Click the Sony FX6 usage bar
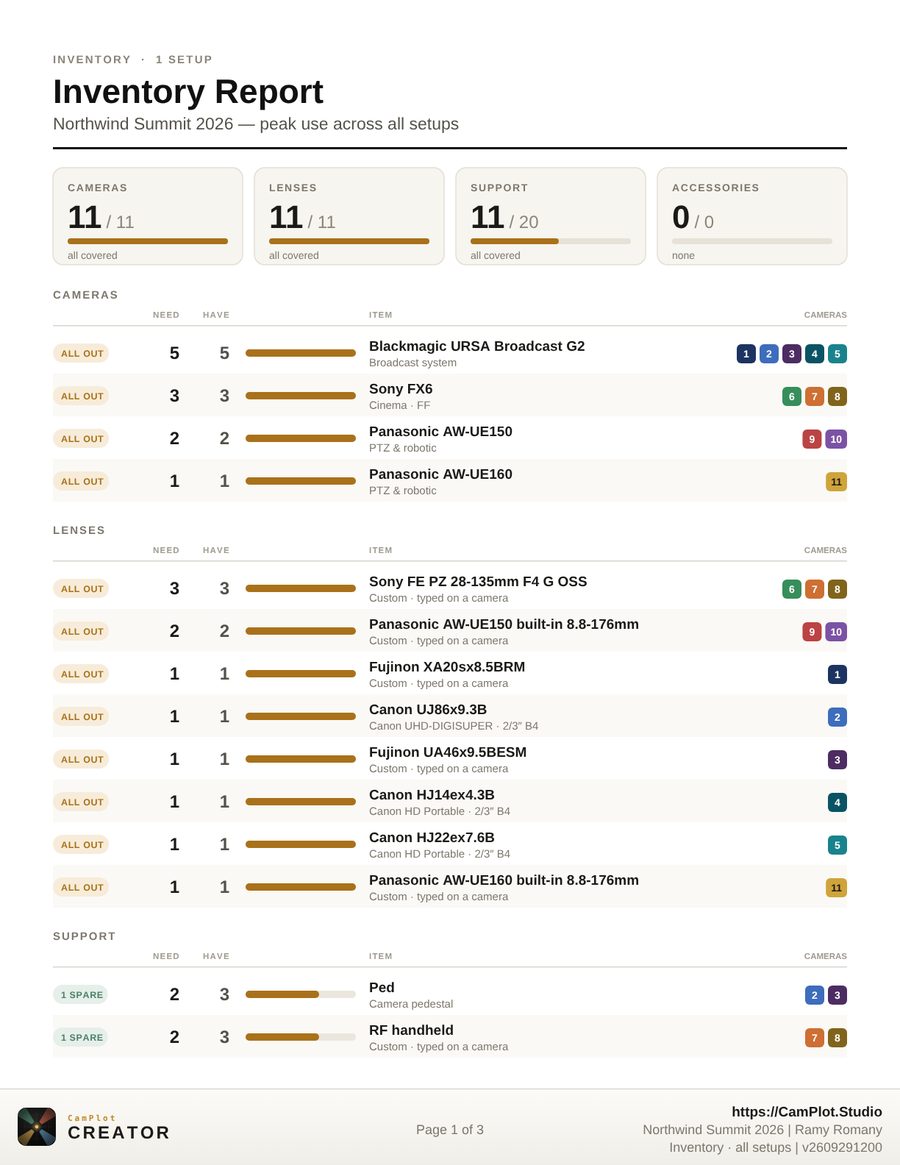Image resolution: width=900 pixels, height=1165 pixels. (x=300, y=396)
